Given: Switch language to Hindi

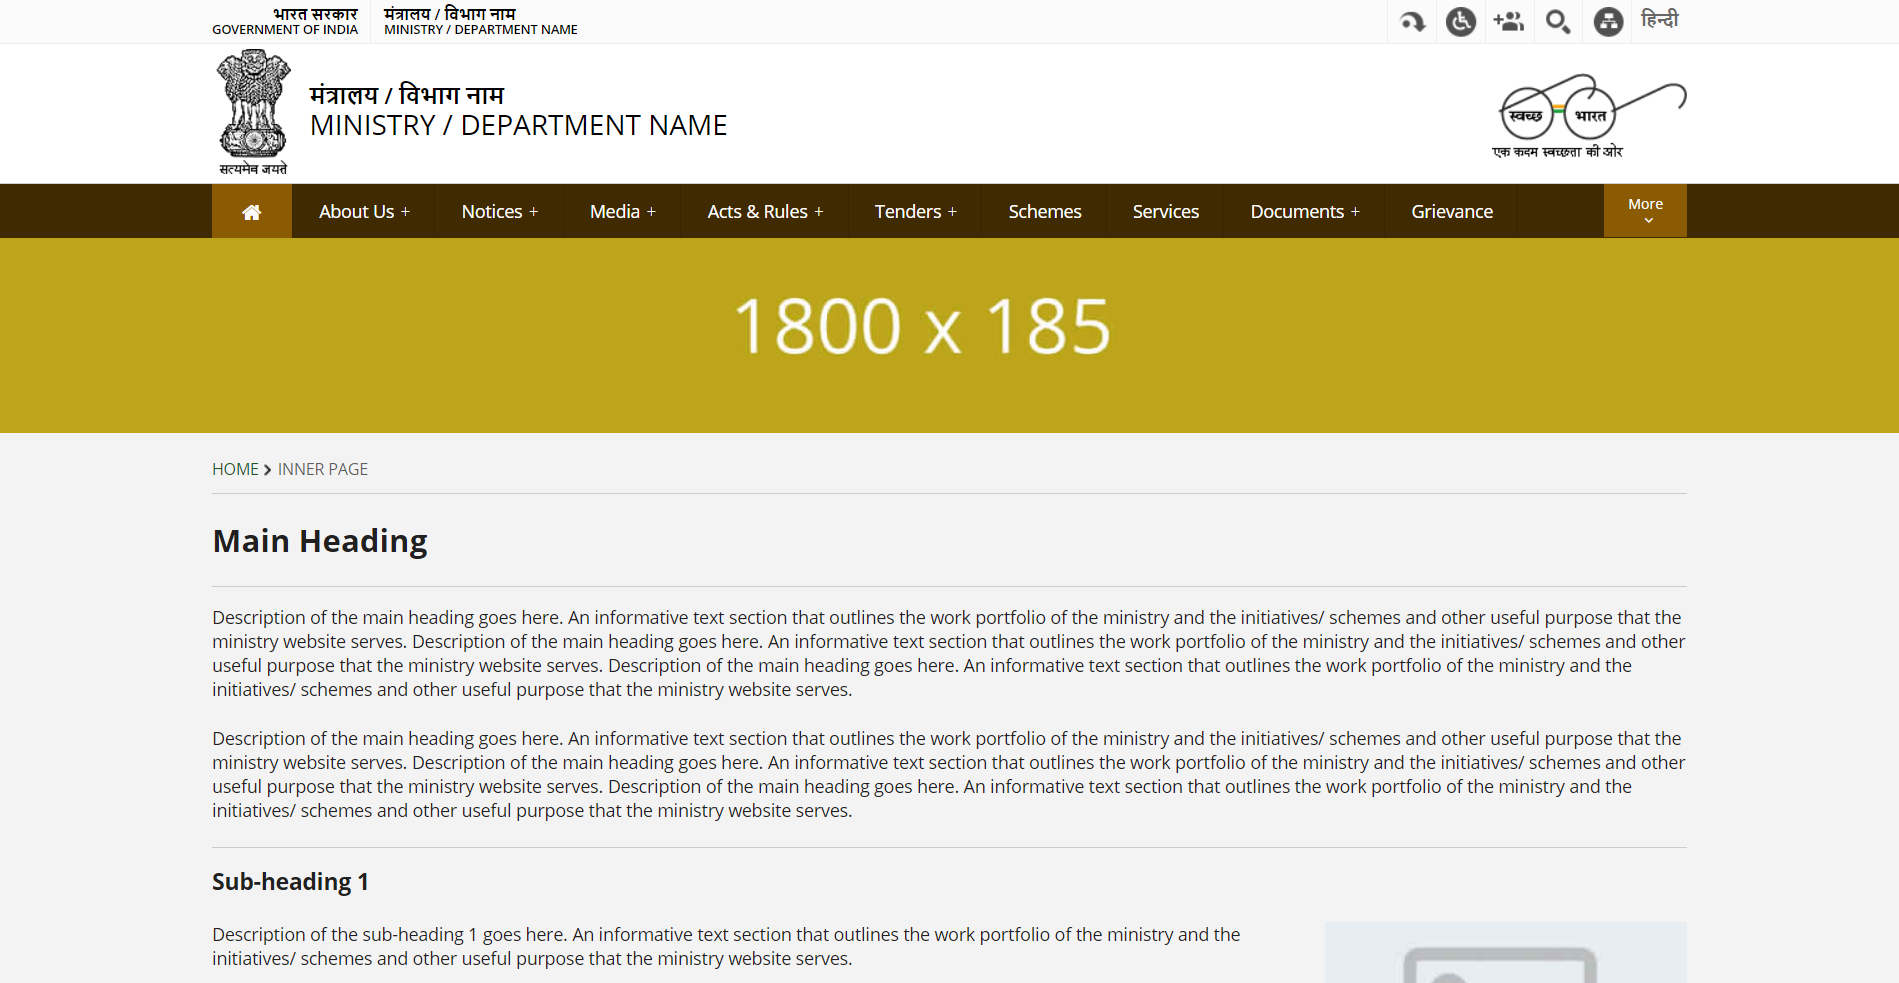Looking at the screenshot, I should coord(1659,20).
